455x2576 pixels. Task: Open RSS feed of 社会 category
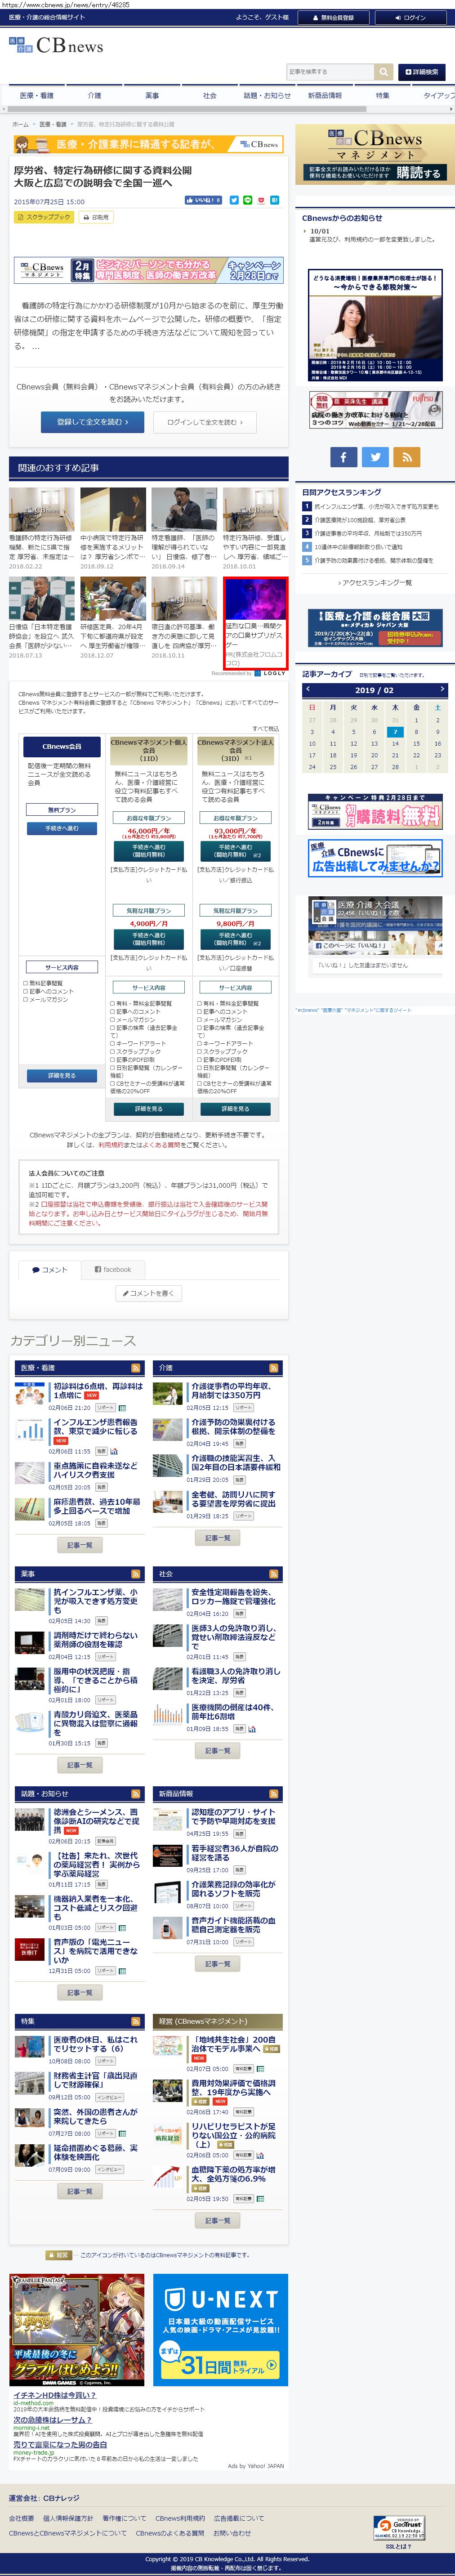(274, 1573)
